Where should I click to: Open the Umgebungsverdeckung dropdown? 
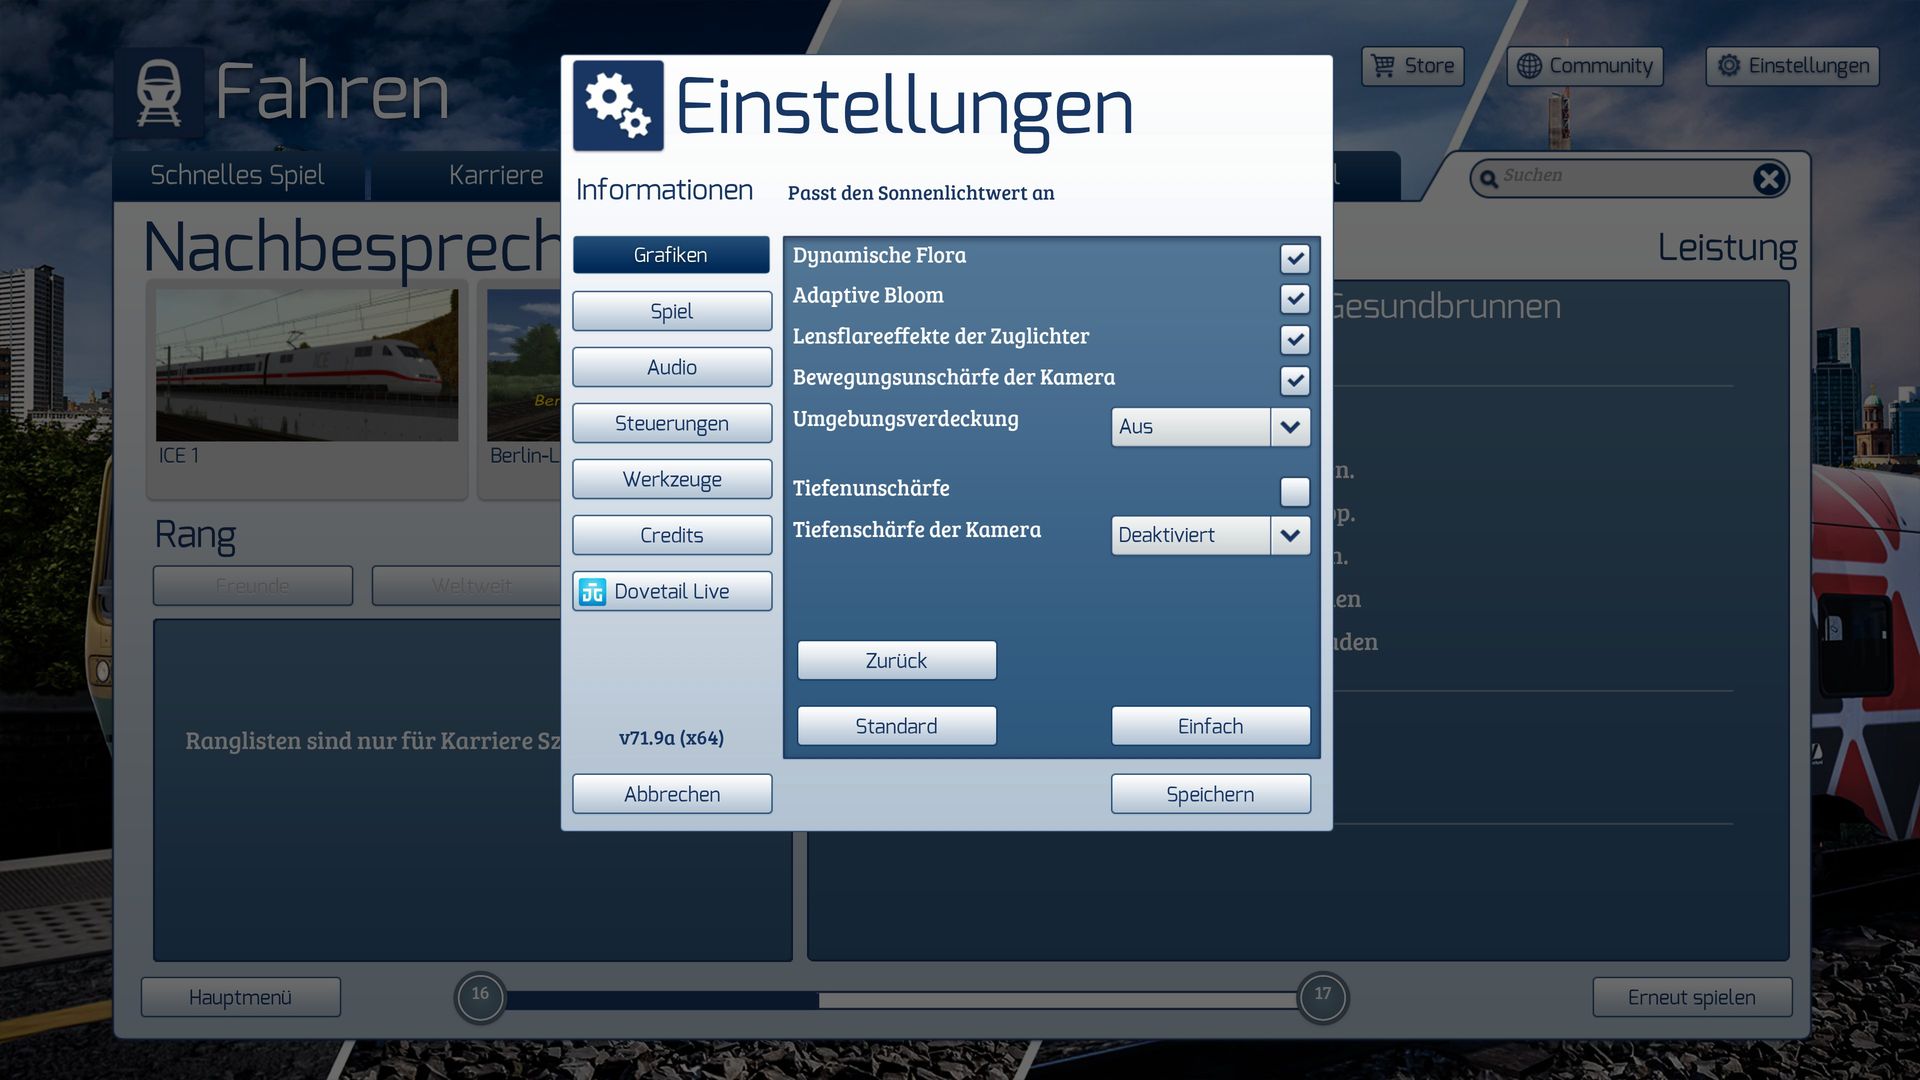coord(1290,427)
